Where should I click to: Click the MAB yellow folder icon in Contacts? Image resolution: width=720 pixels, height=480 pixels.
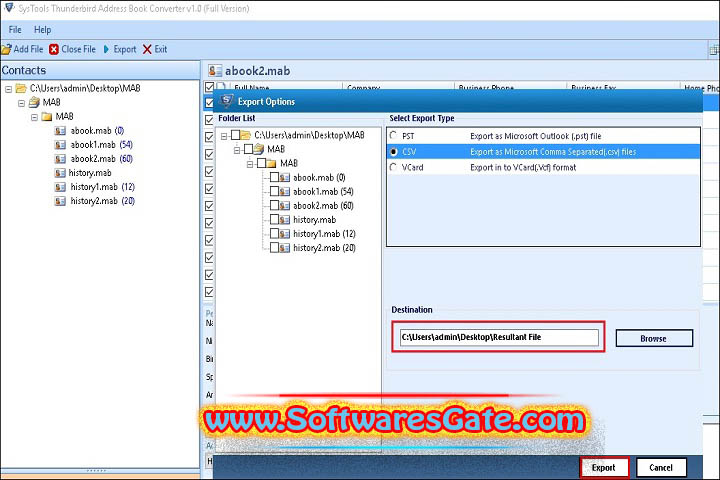coord(47,117)
